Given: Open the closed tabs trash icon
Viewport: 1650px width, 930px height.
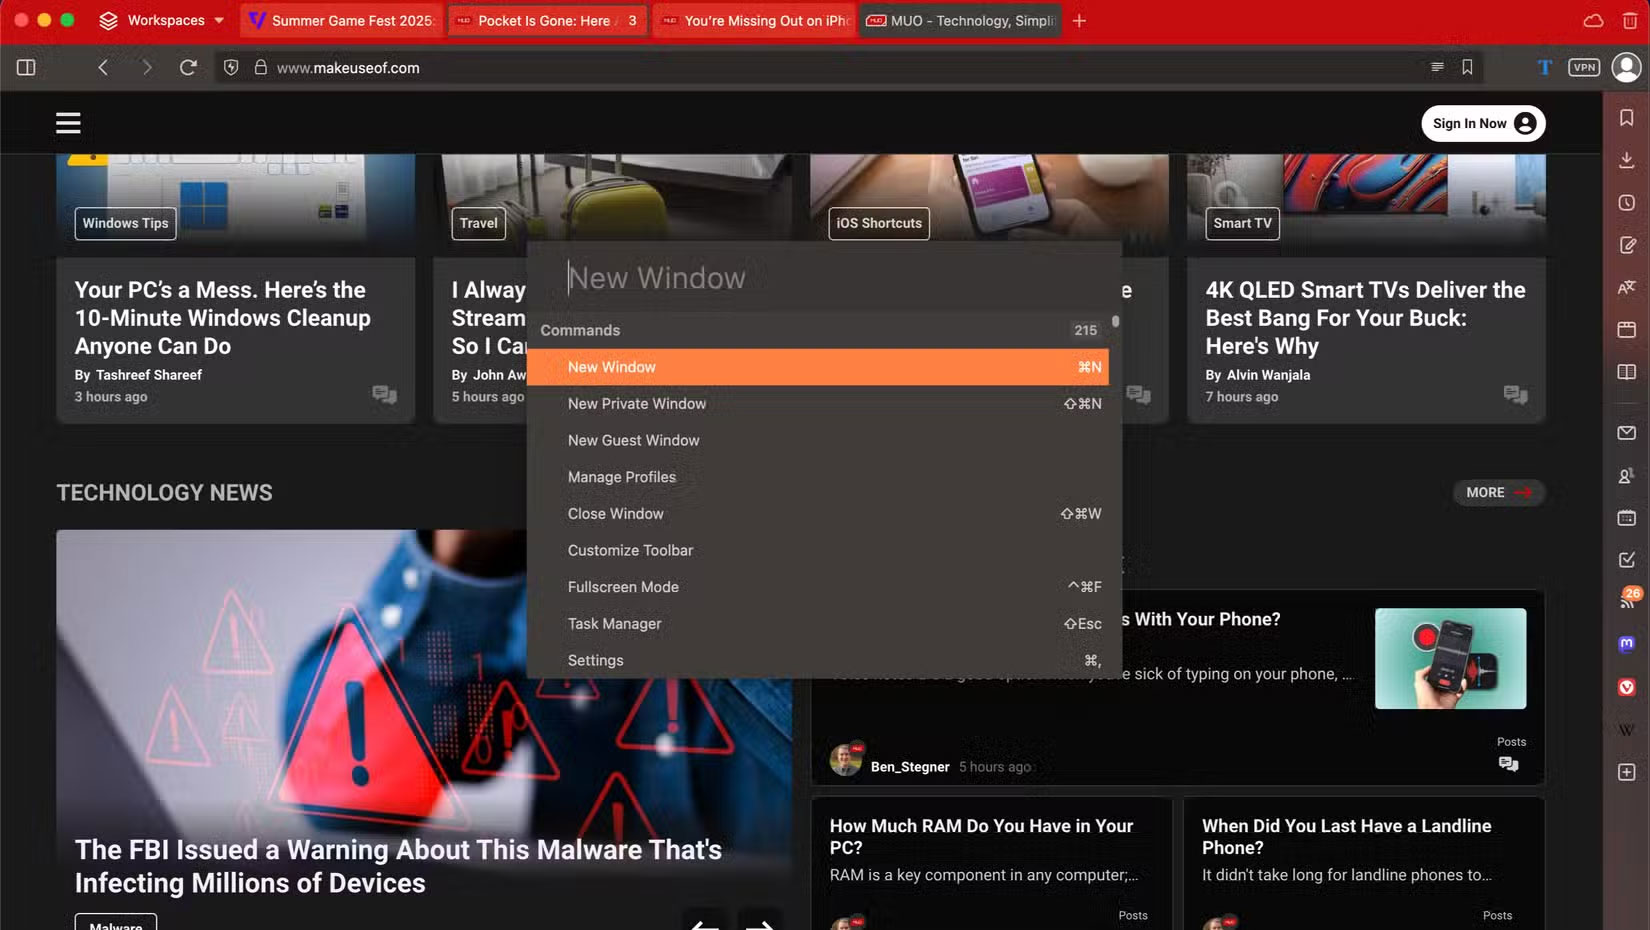Looking at the screenshot, I should (x=1630, y=20).
